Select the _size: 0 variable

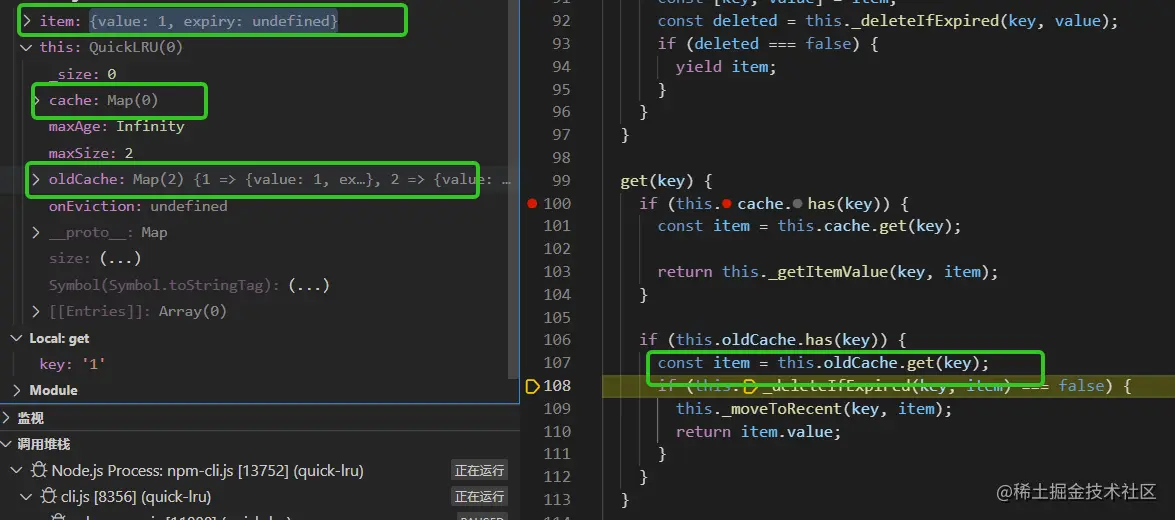click(x=82, y=73)
